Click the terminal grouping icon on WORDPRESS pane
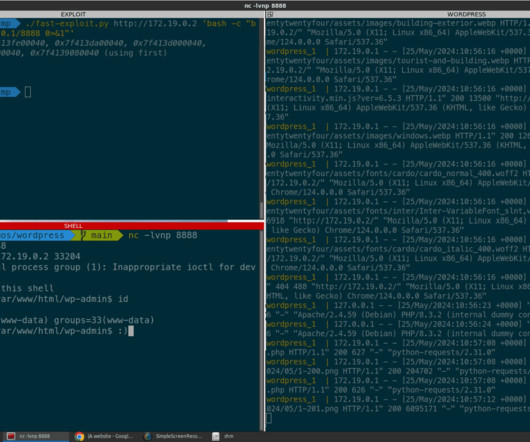530x442 pixels. pyautogui.click(x=270, y=14)
